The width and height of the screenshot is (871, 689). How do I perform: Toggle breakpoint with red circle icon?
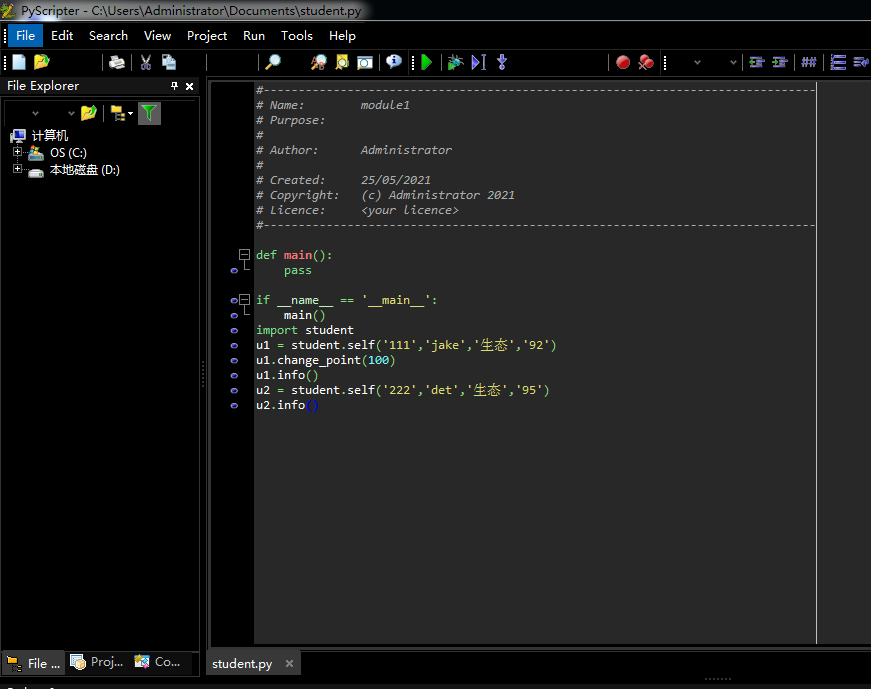point(623,62)
